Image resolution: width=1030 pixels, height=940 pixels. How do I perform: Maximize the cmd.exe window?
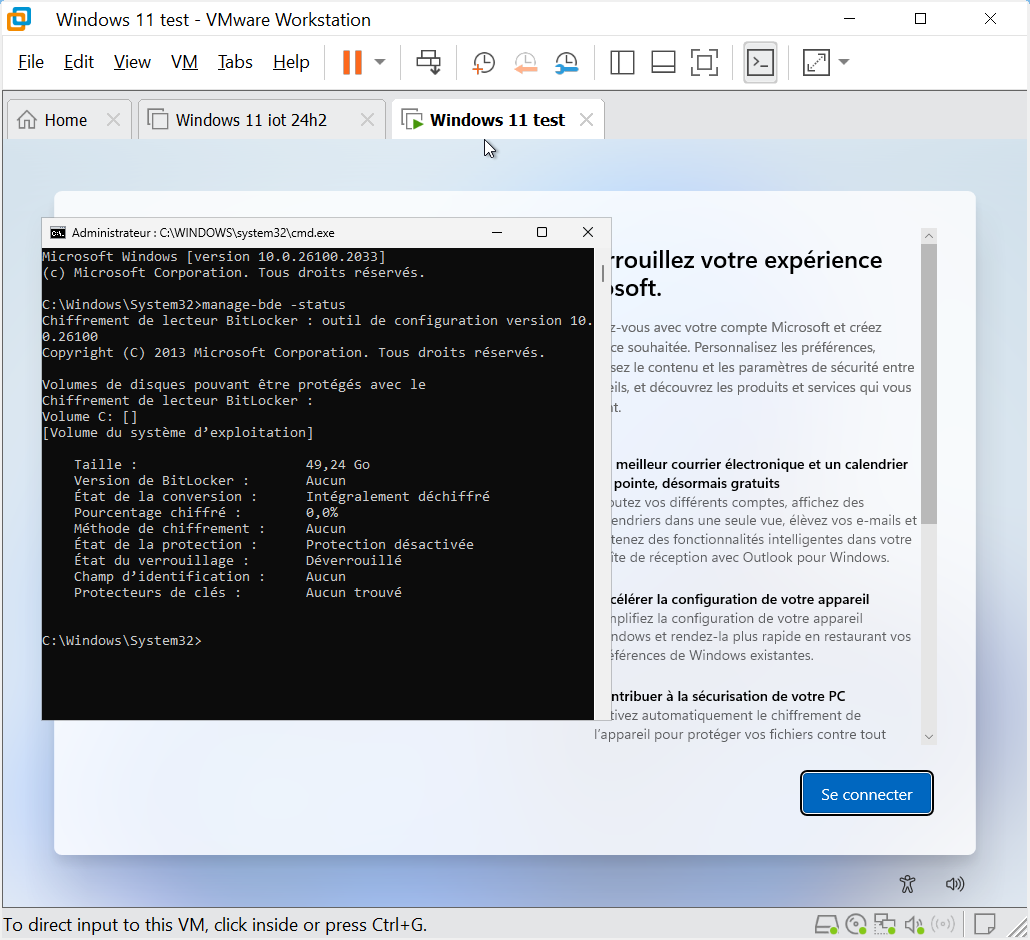point(542,233)
